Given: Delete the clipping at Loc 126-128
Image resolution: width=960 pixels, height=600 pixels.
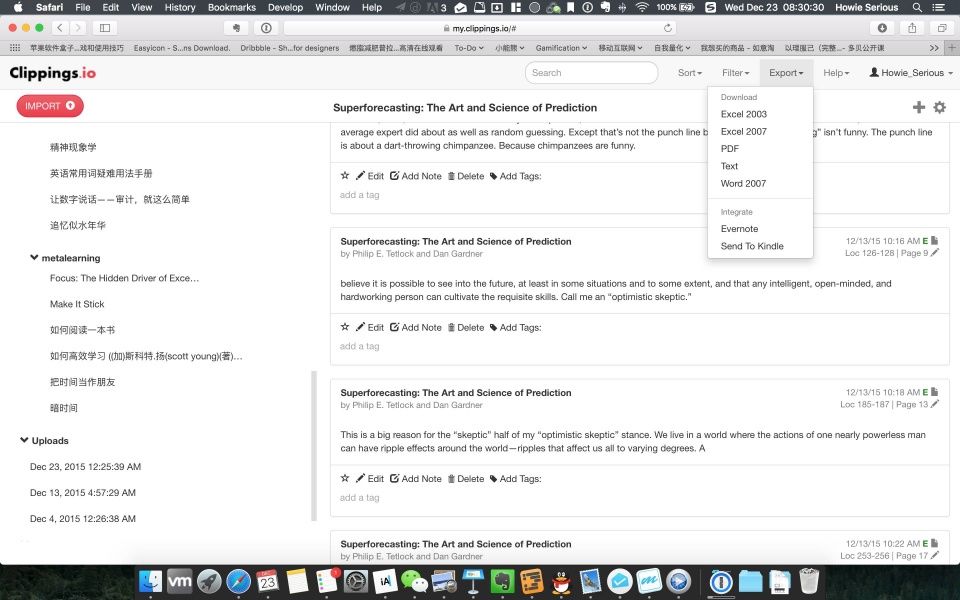Looking at the screenshot, I should [x=466, y=328].
